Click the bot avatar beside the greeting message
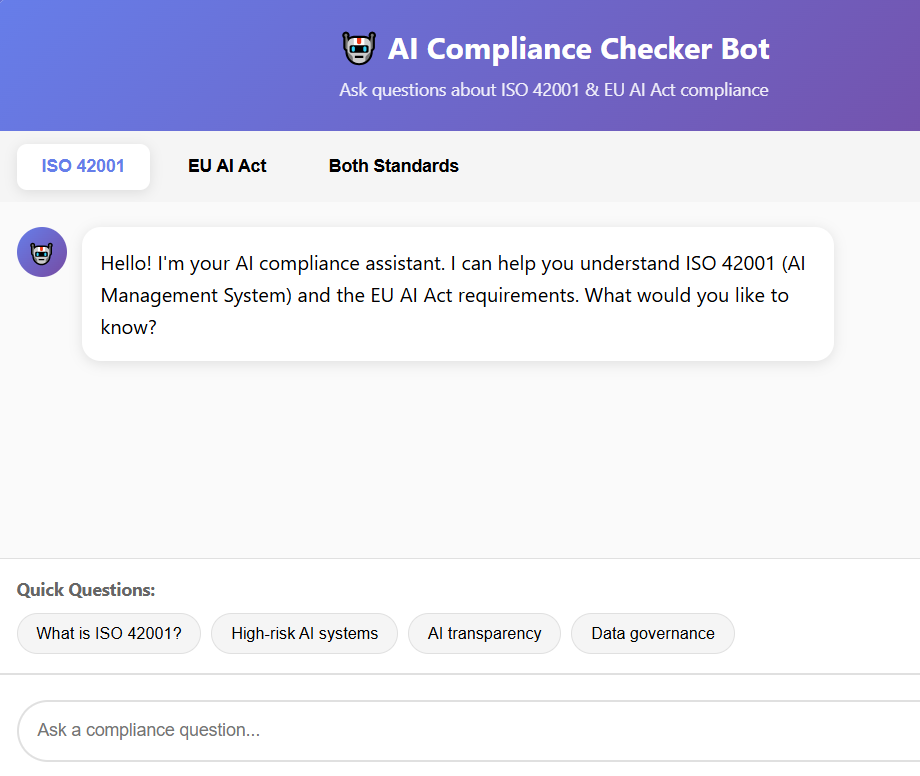The height and width of the screenshot is (776, 920). 42,252
